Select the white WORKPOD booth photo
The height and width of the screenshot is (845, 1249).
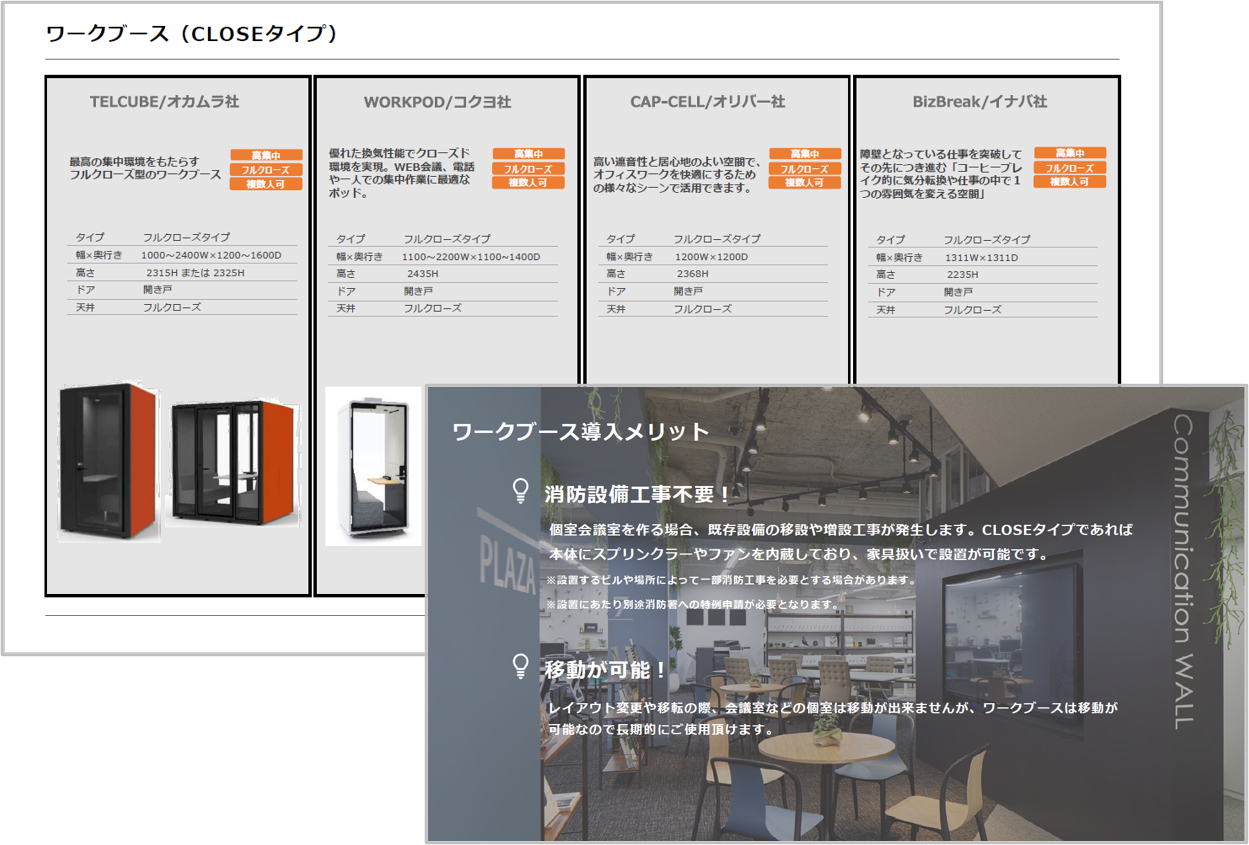373,466
